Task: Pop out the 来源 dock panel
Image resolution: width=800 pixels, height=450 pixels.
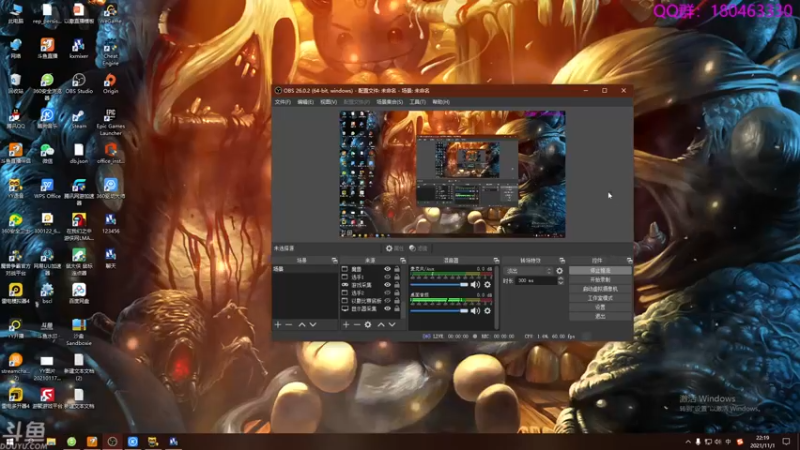Action: coord(403,260)
